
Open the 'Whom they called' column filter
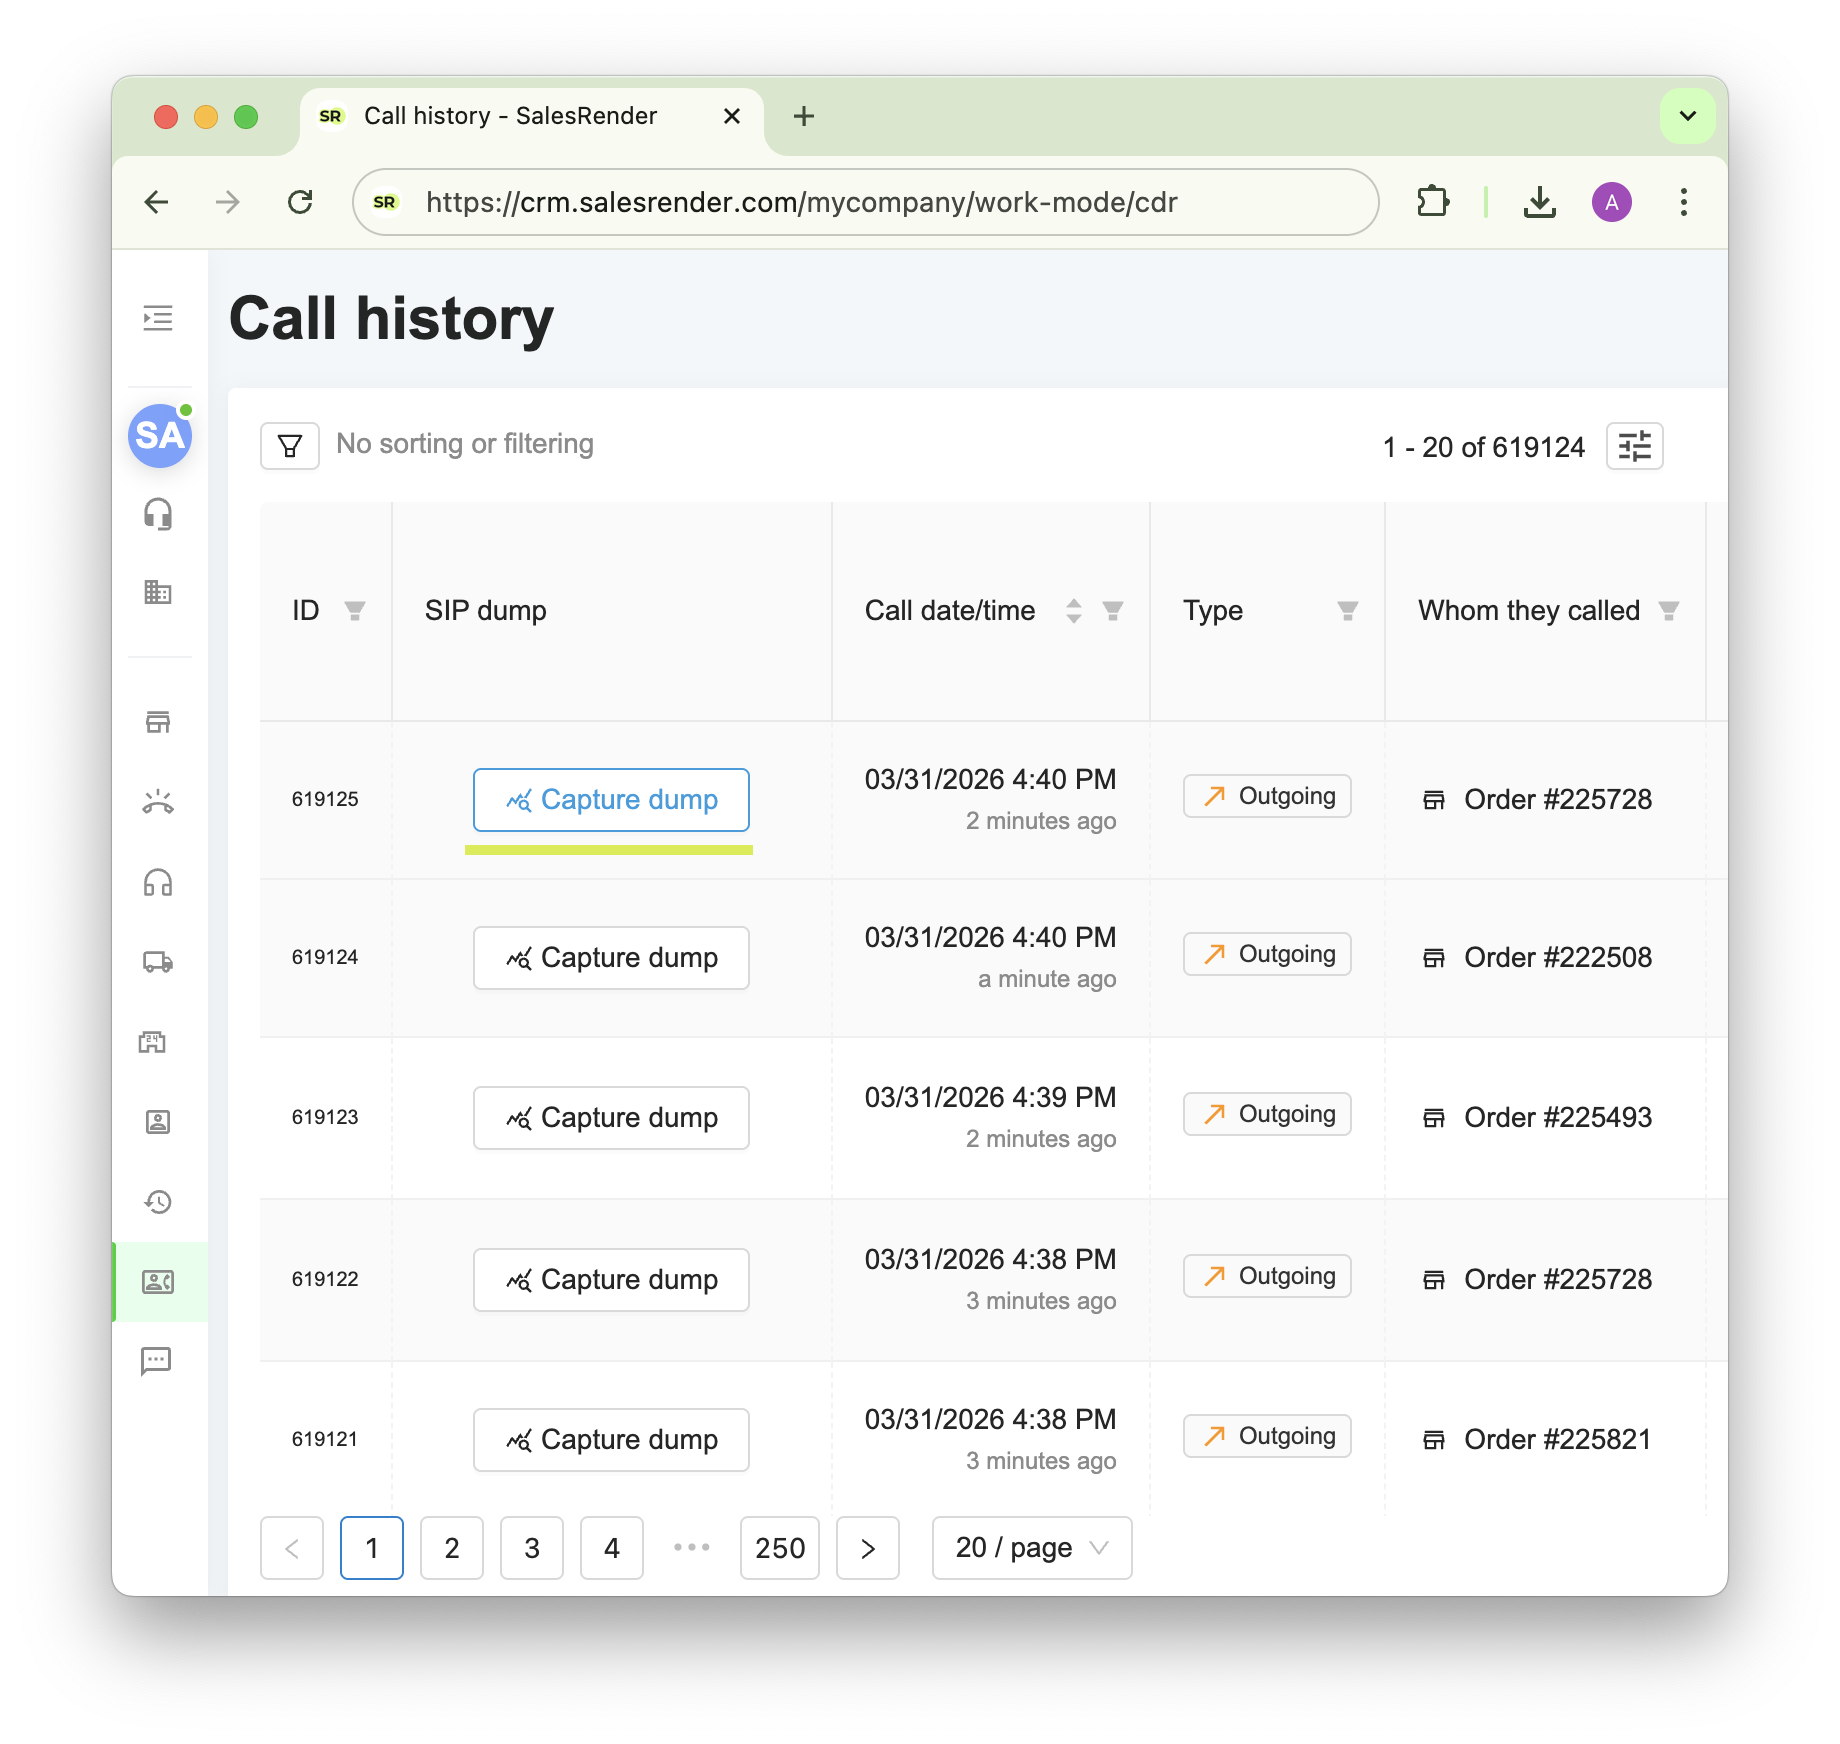click(x=1668, y=610)
